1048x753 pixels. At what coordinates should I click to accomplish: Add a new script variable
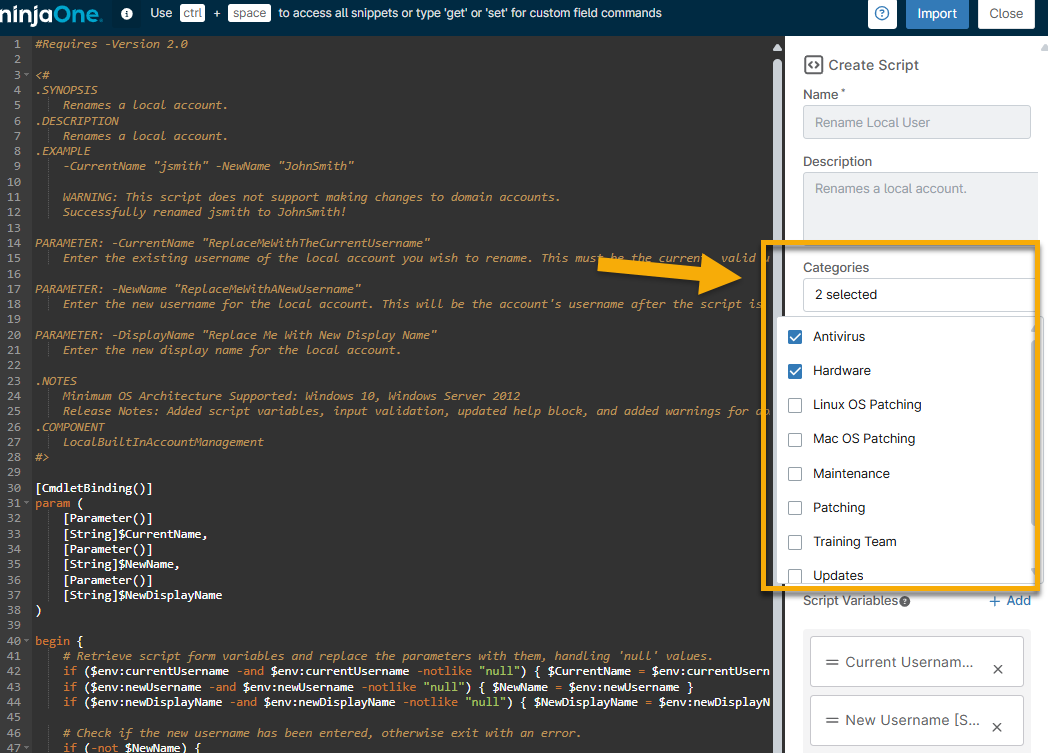pos(1010,601)
